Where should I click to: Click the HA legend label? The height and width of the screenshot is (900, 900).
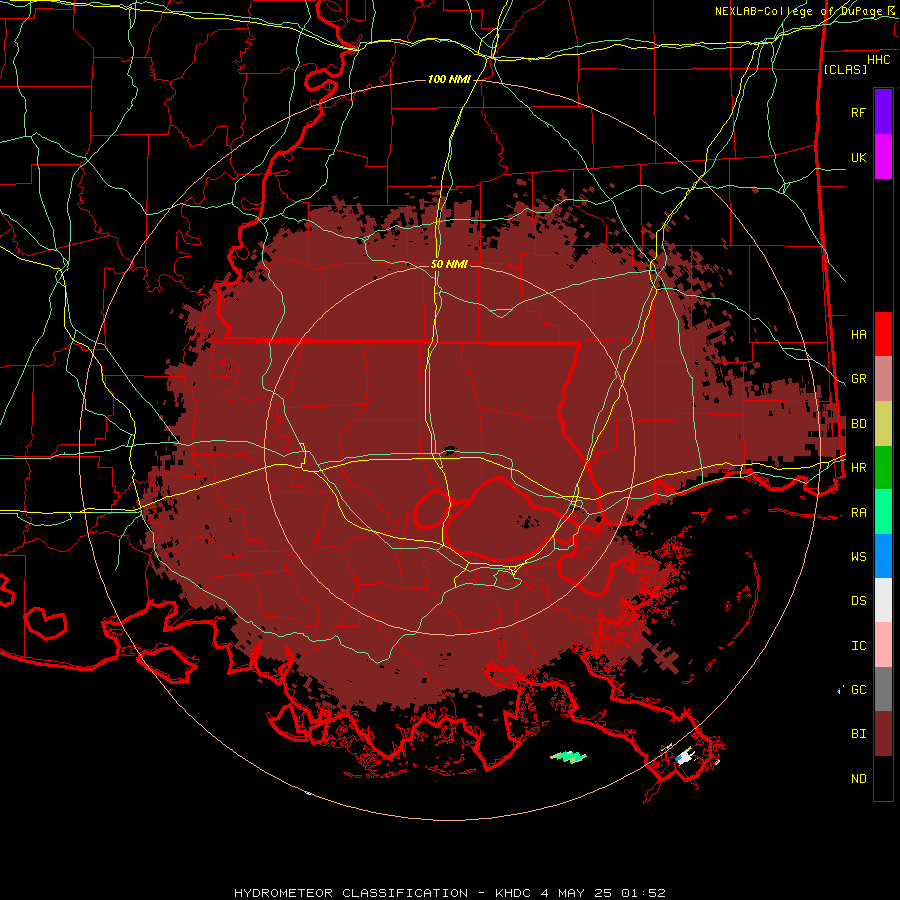pyautogui.click(x=858, y=335)
